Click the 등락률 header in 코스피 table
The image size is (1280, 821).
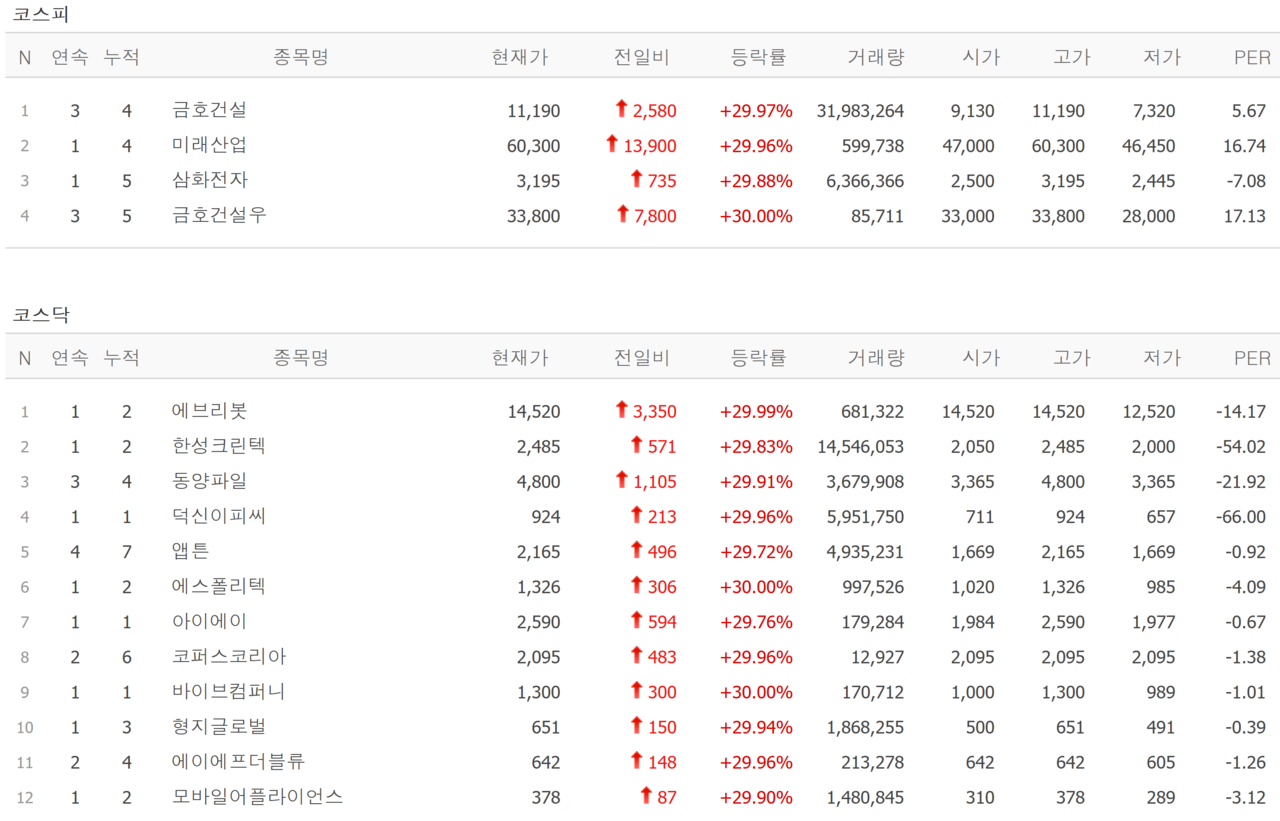click(759, 57)
